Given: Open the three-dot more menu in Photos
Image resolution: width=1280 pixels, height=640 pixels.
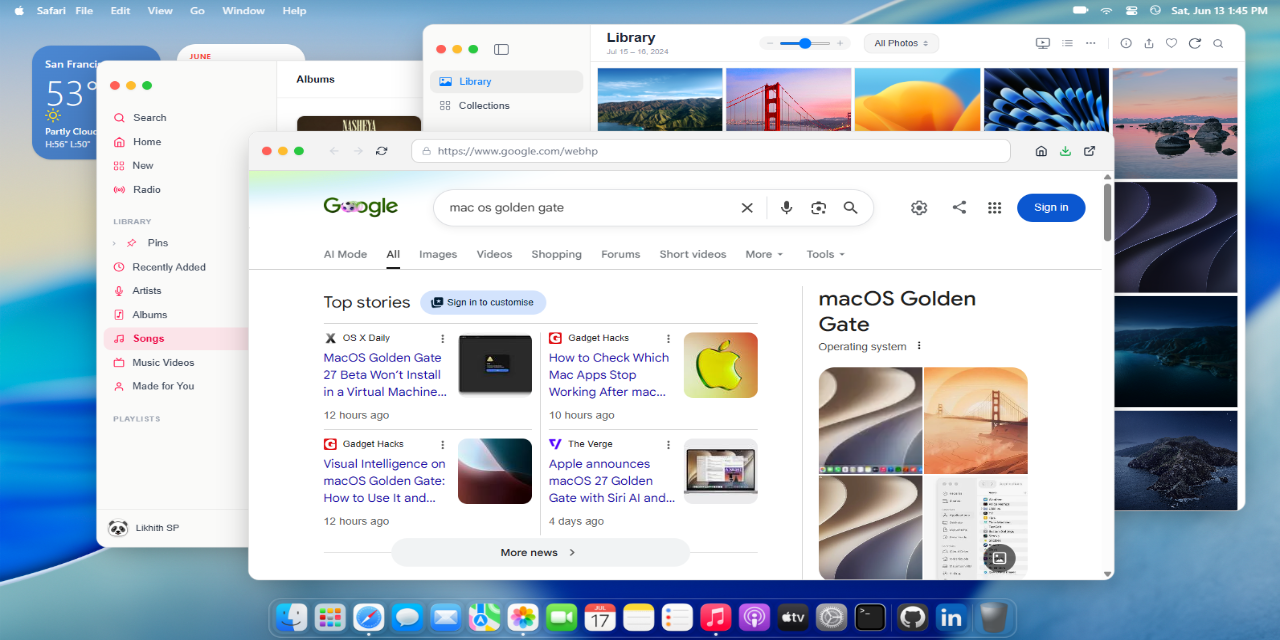Looking at the screenshot, I should point(1090,43).
